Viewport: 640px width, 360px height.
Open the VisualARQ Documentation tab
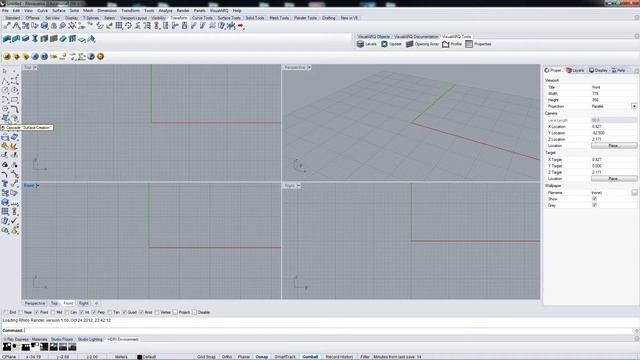pyautogui.click(x=416, y=36)
